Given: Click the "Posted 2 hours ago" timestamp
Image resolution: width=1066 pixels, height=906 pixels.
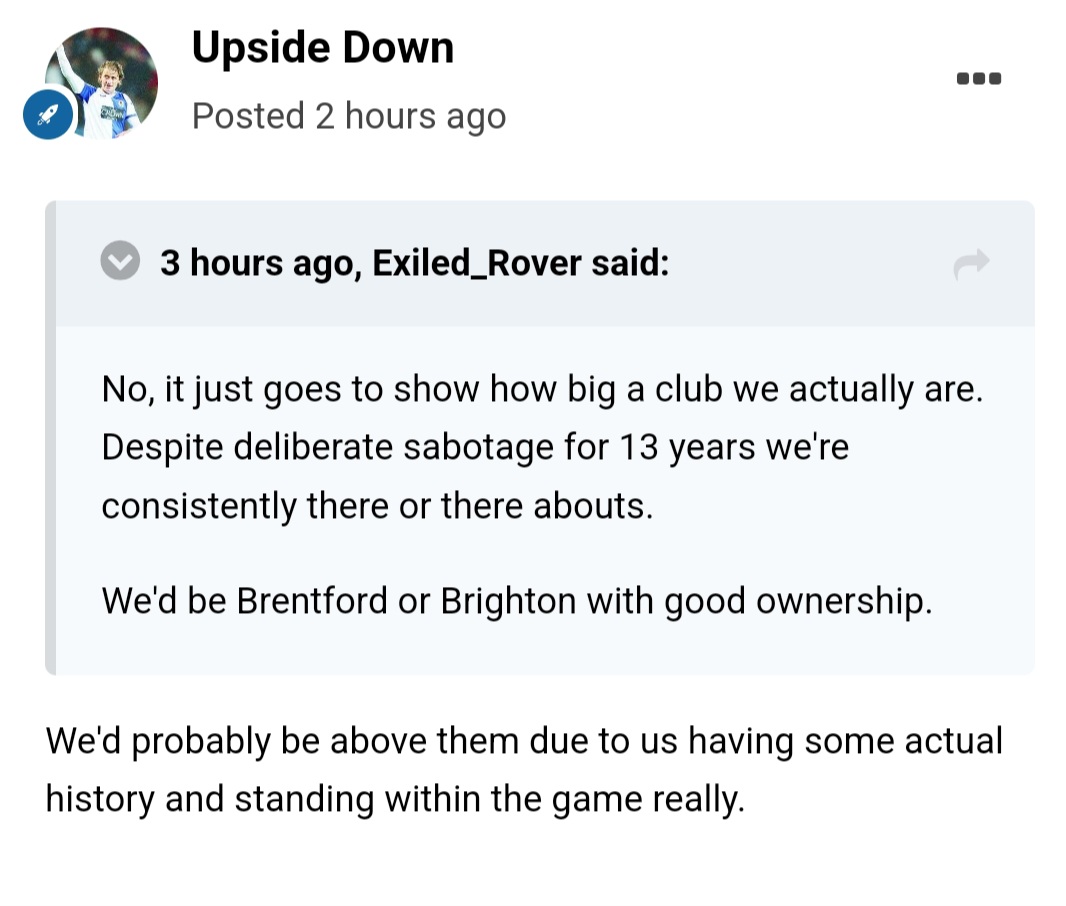Looking at the screenshot, I should pos(349,116).
